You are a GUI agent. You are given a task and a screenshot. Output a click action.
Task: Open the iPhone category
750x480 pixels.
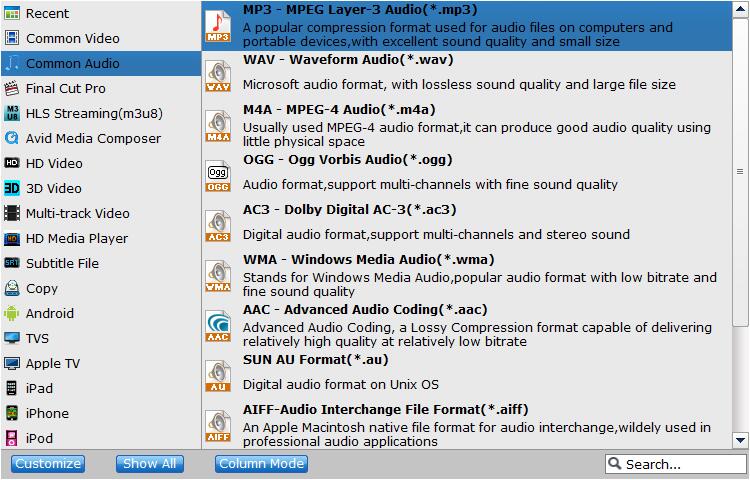click(101, 413)
